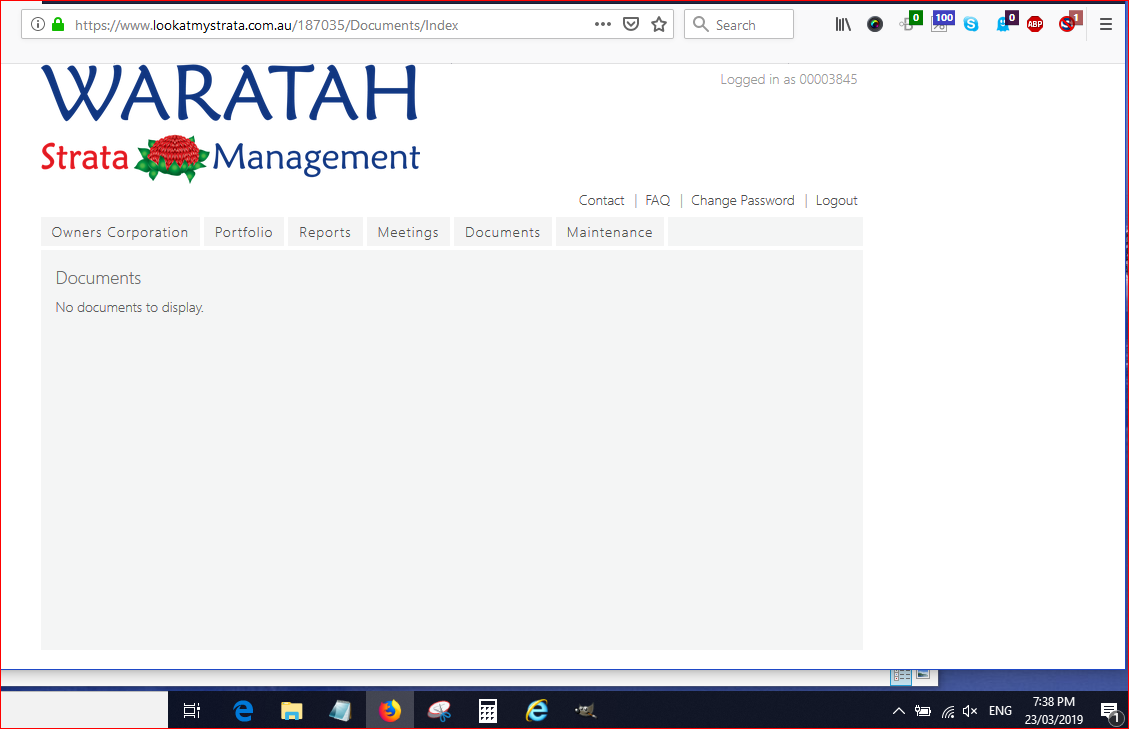Screen dimensions: 1129x729
Task: View site information icon in address bar
Action: tap(38, 24)
